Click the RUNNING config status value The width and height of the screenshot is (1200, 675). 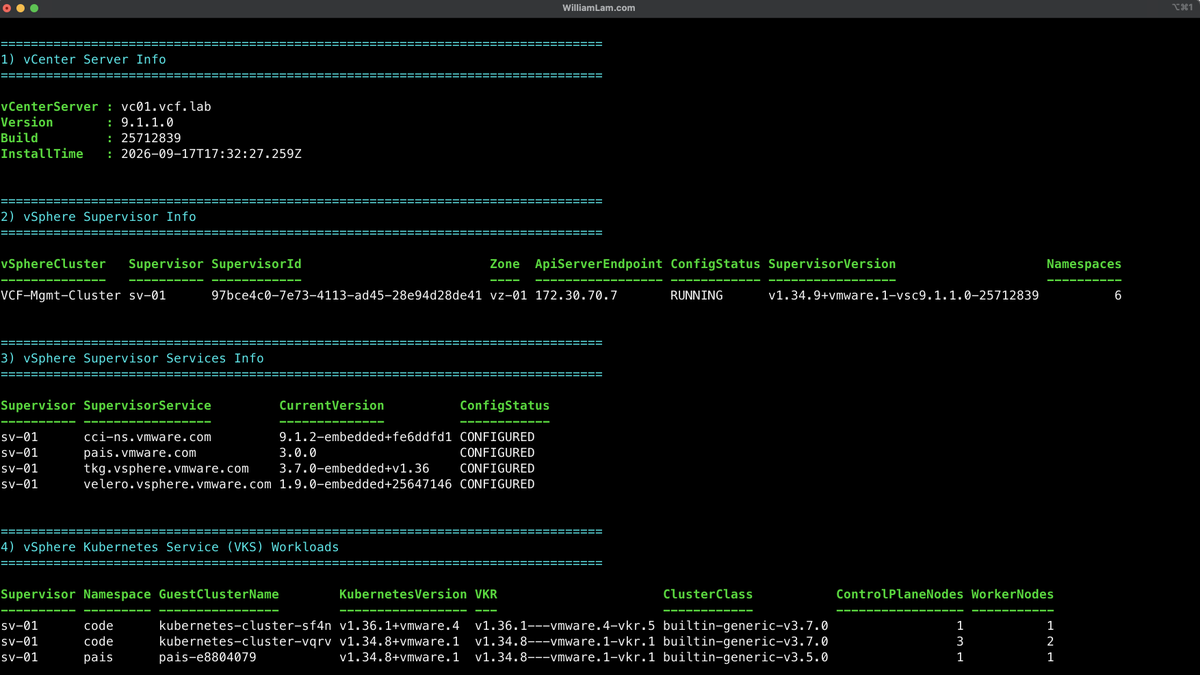tap(696, 296)
